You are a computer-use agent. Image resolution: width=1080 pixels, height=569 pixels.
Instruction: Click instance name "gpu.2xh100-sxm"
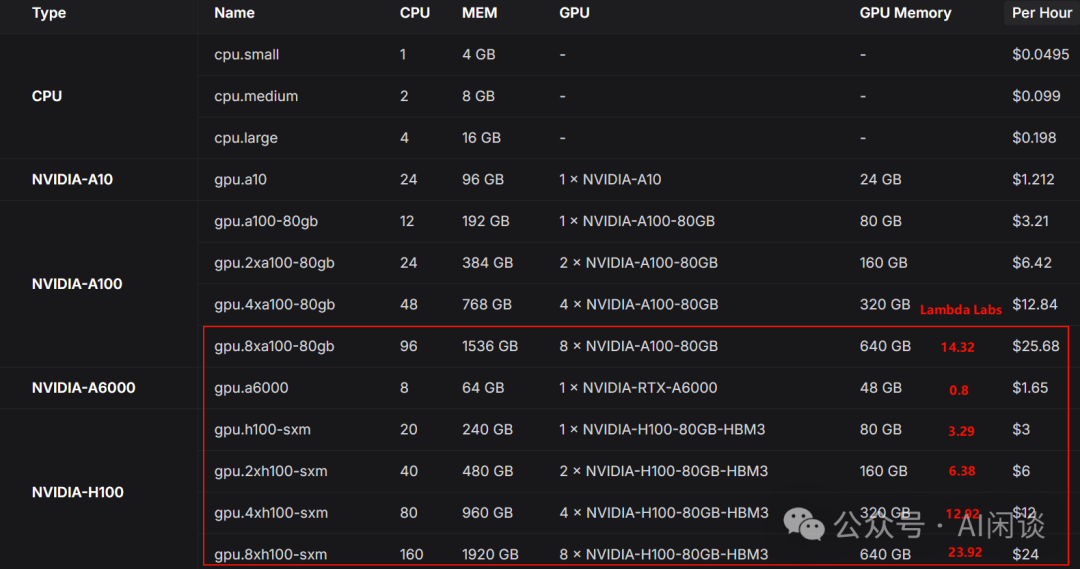[x=271, y=471]
